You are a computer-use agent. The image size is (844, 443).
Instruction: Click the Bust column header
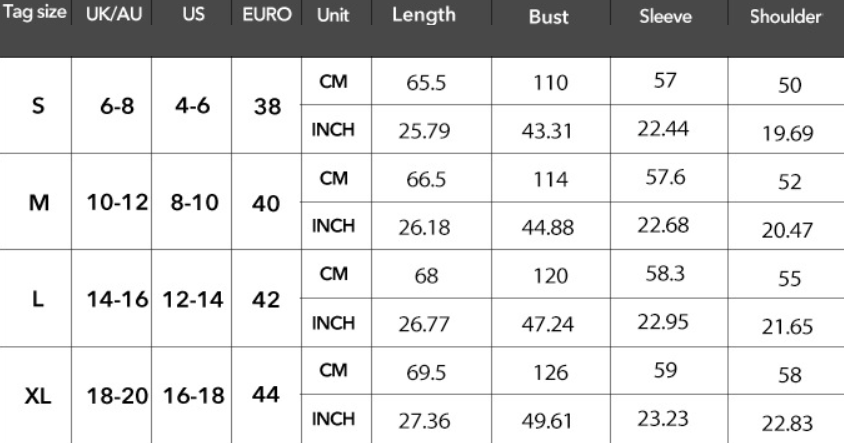coord(548,18)
